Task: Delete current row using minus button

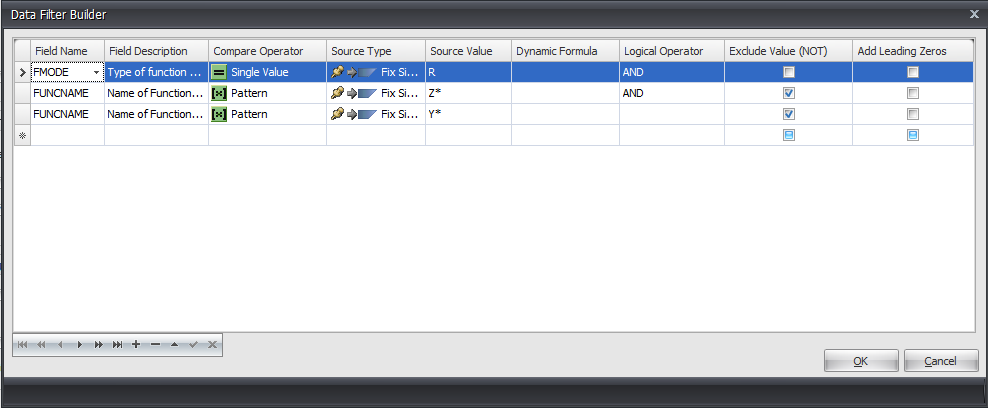Action: [155, 345]
